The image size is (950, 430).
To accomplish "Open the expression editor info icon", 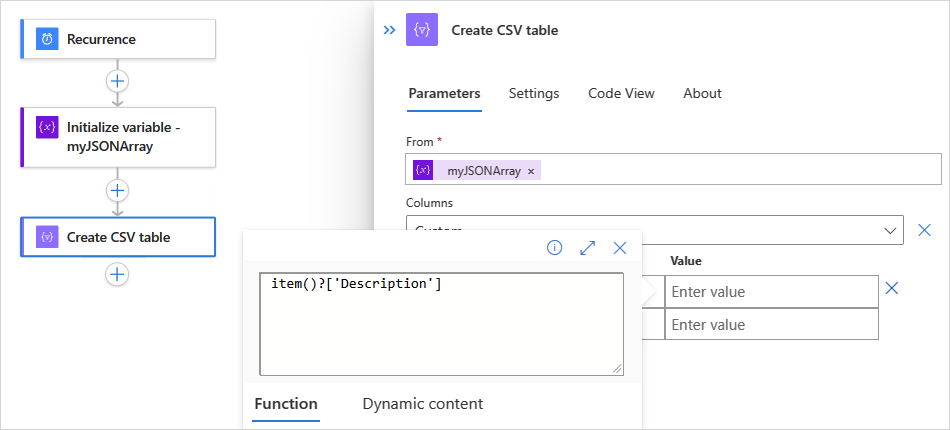I will click(554, 247).
